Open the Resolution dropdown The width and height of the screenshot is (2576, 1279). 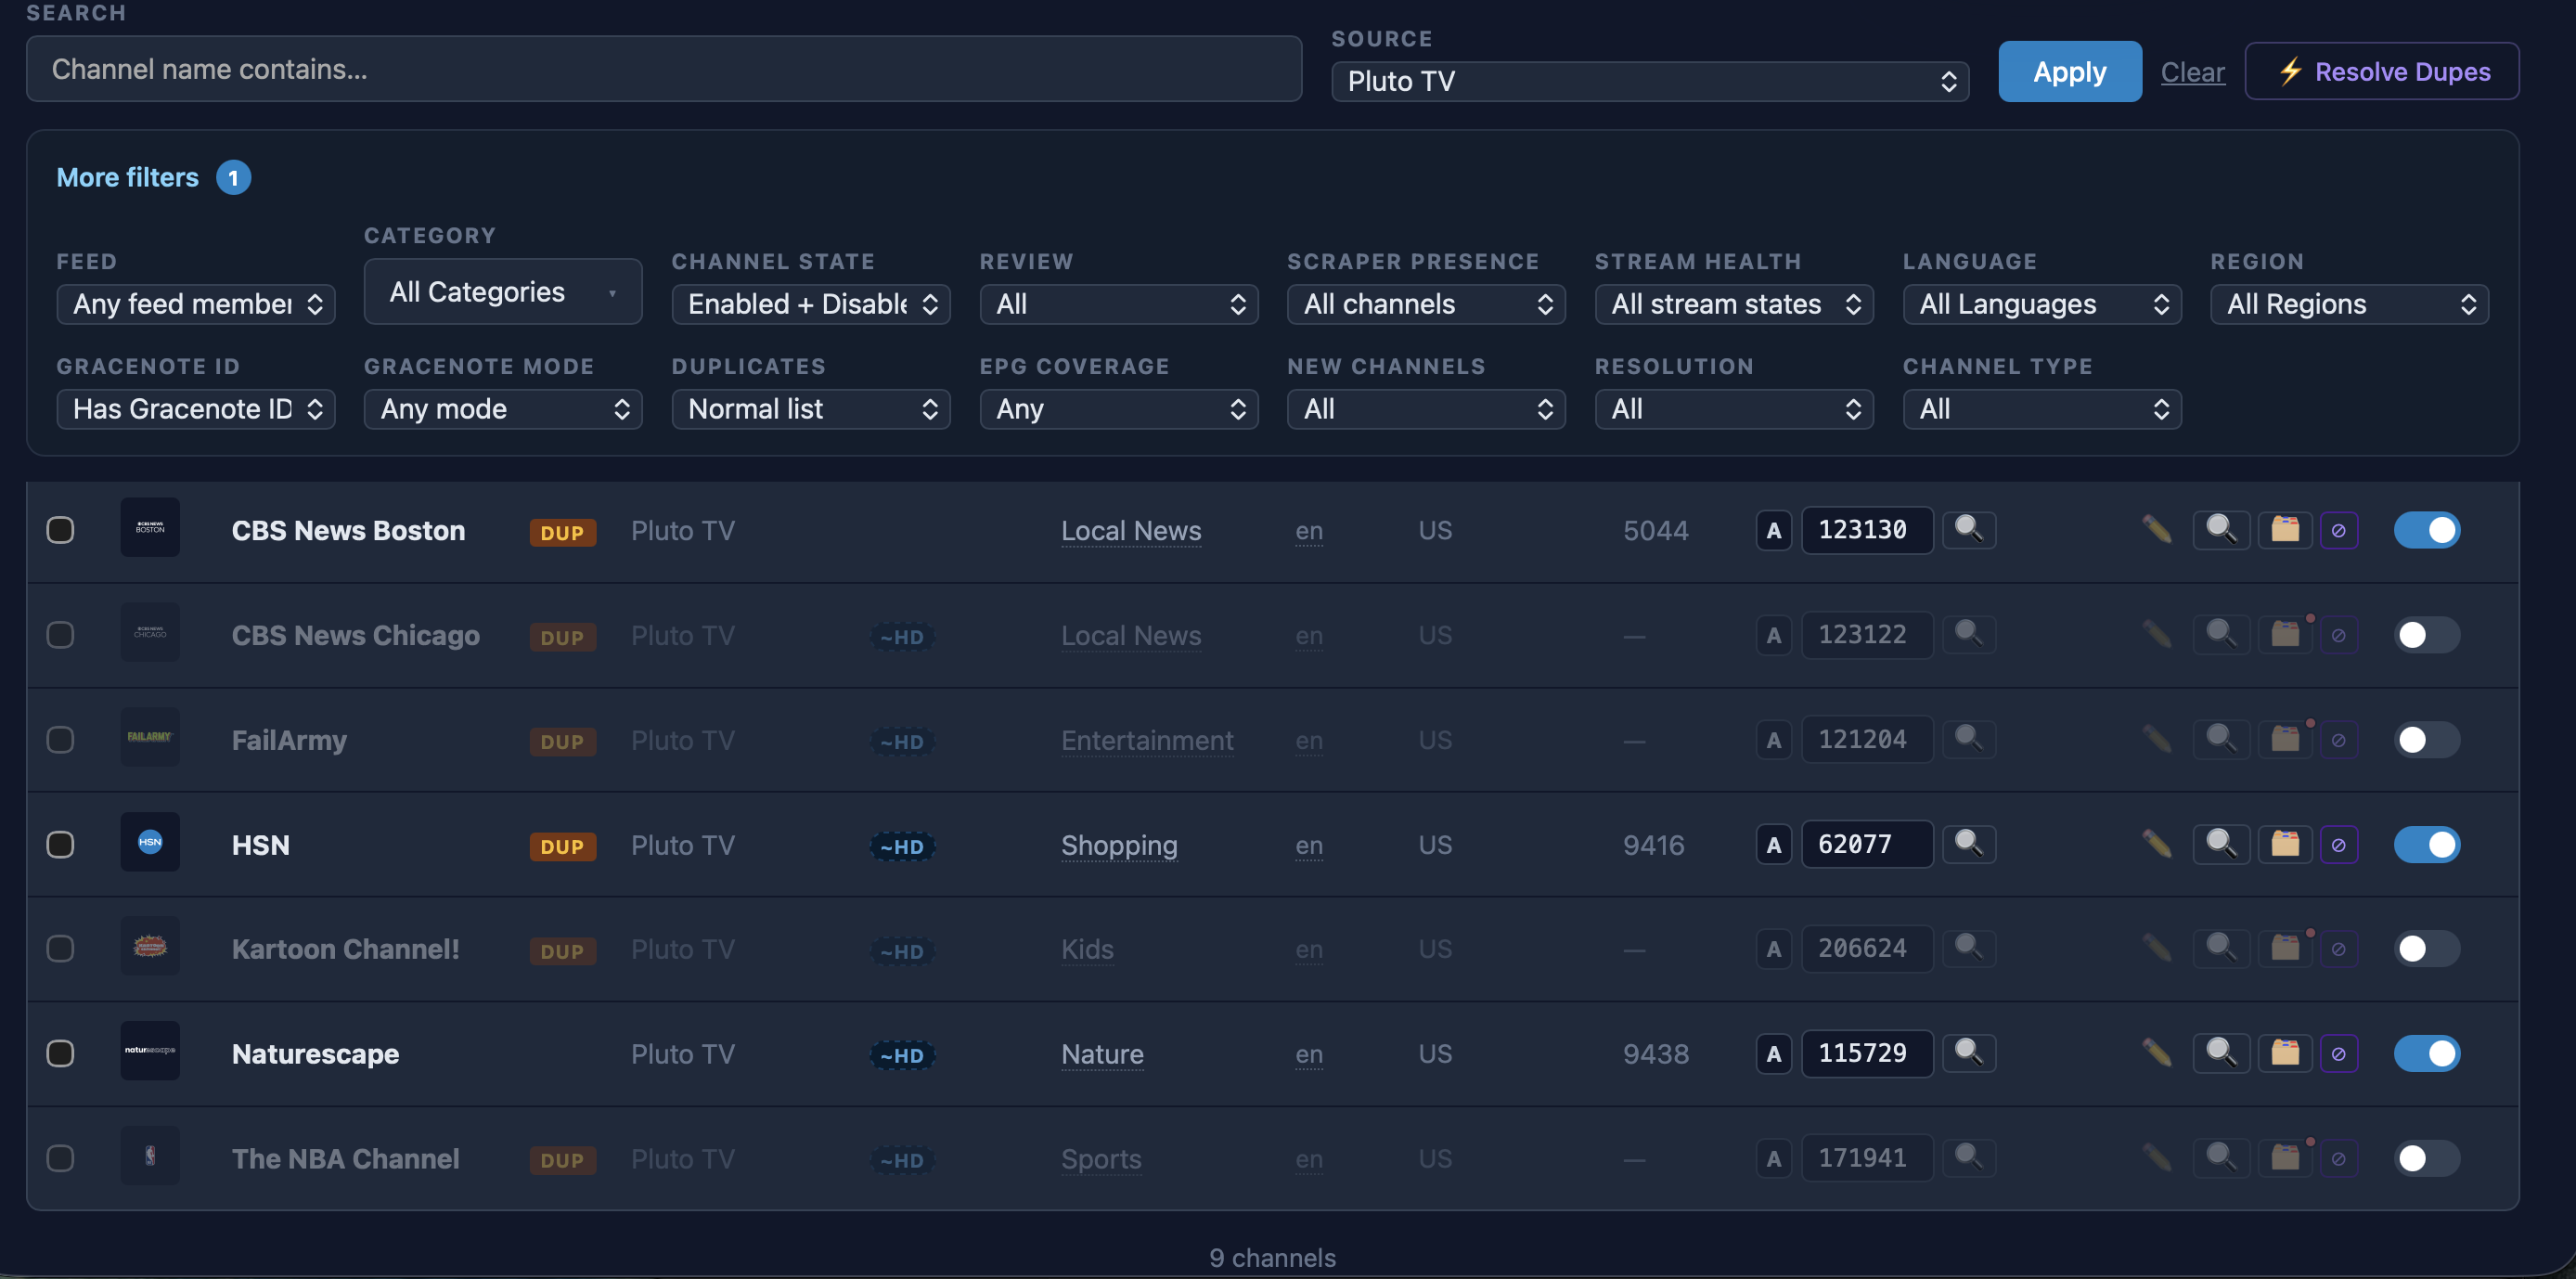point(1734,409)
